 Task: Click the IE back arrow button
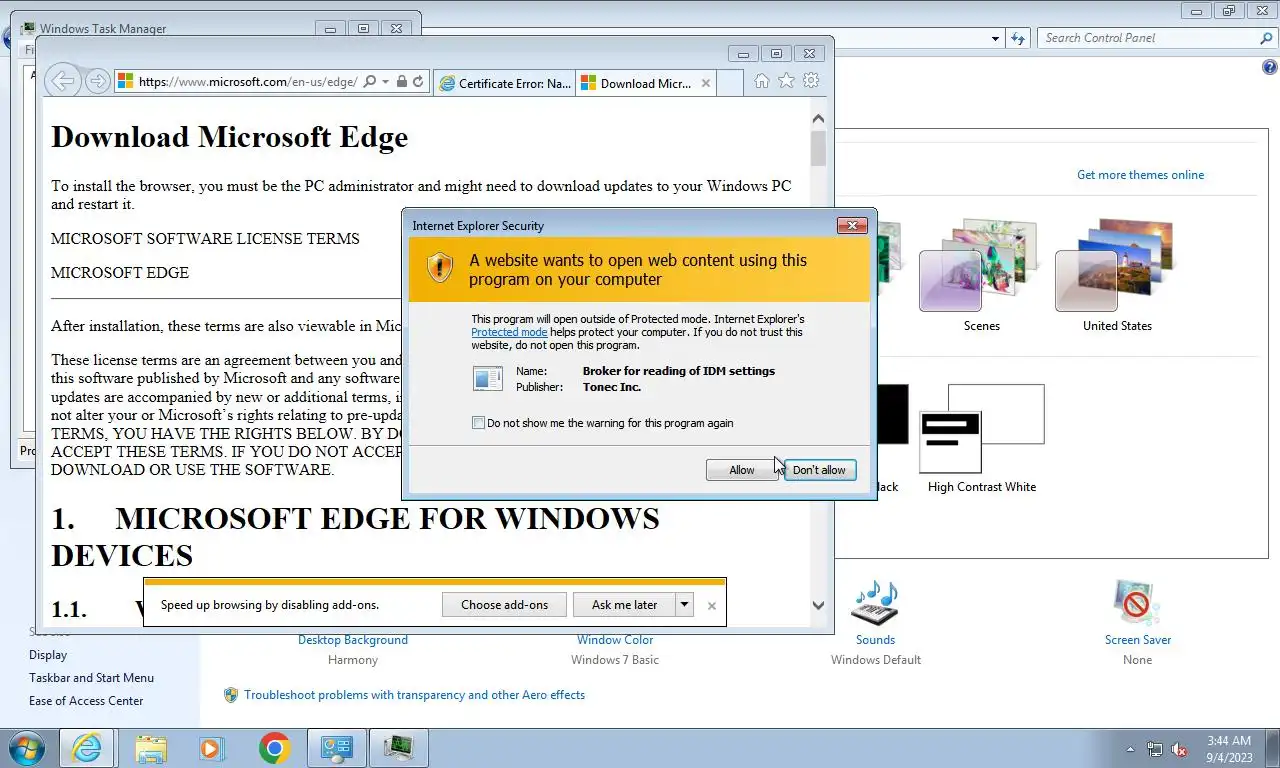coord(63,82)
